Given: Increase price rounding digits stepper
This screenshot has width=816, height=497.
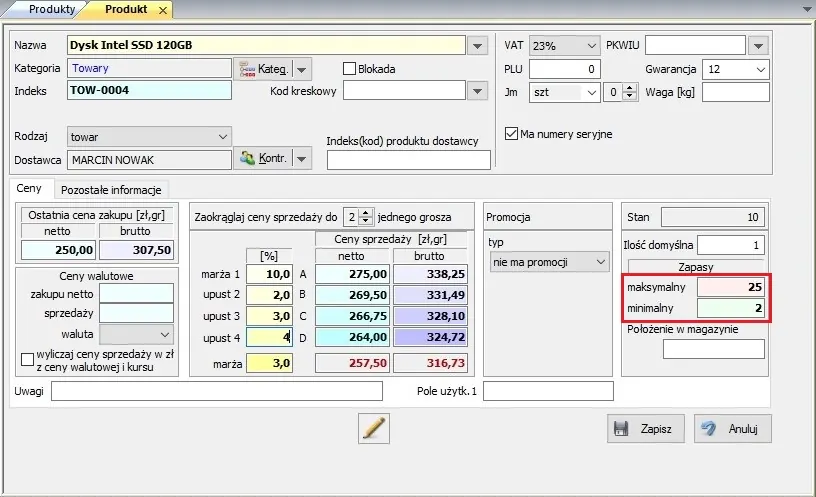Looking at the screenshot, I should (x=366, y=213).
